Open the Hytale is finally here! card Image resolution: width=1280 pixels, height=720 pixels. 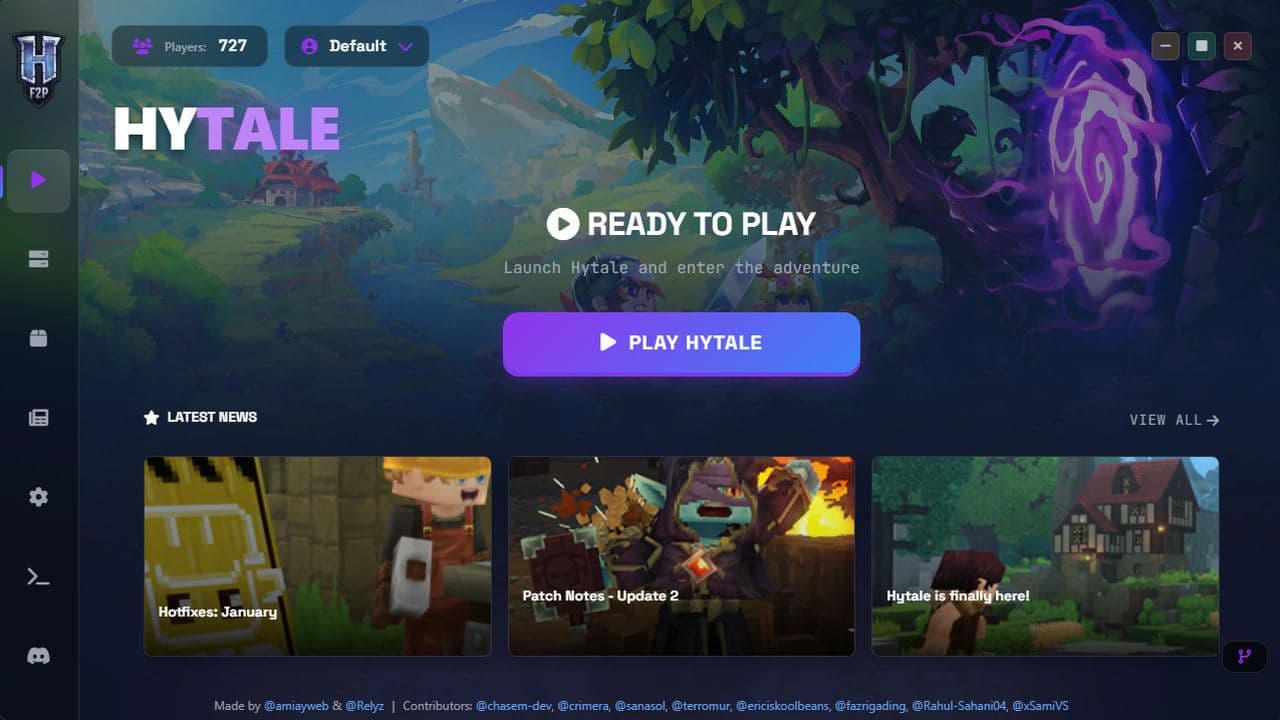[1045, 556]
